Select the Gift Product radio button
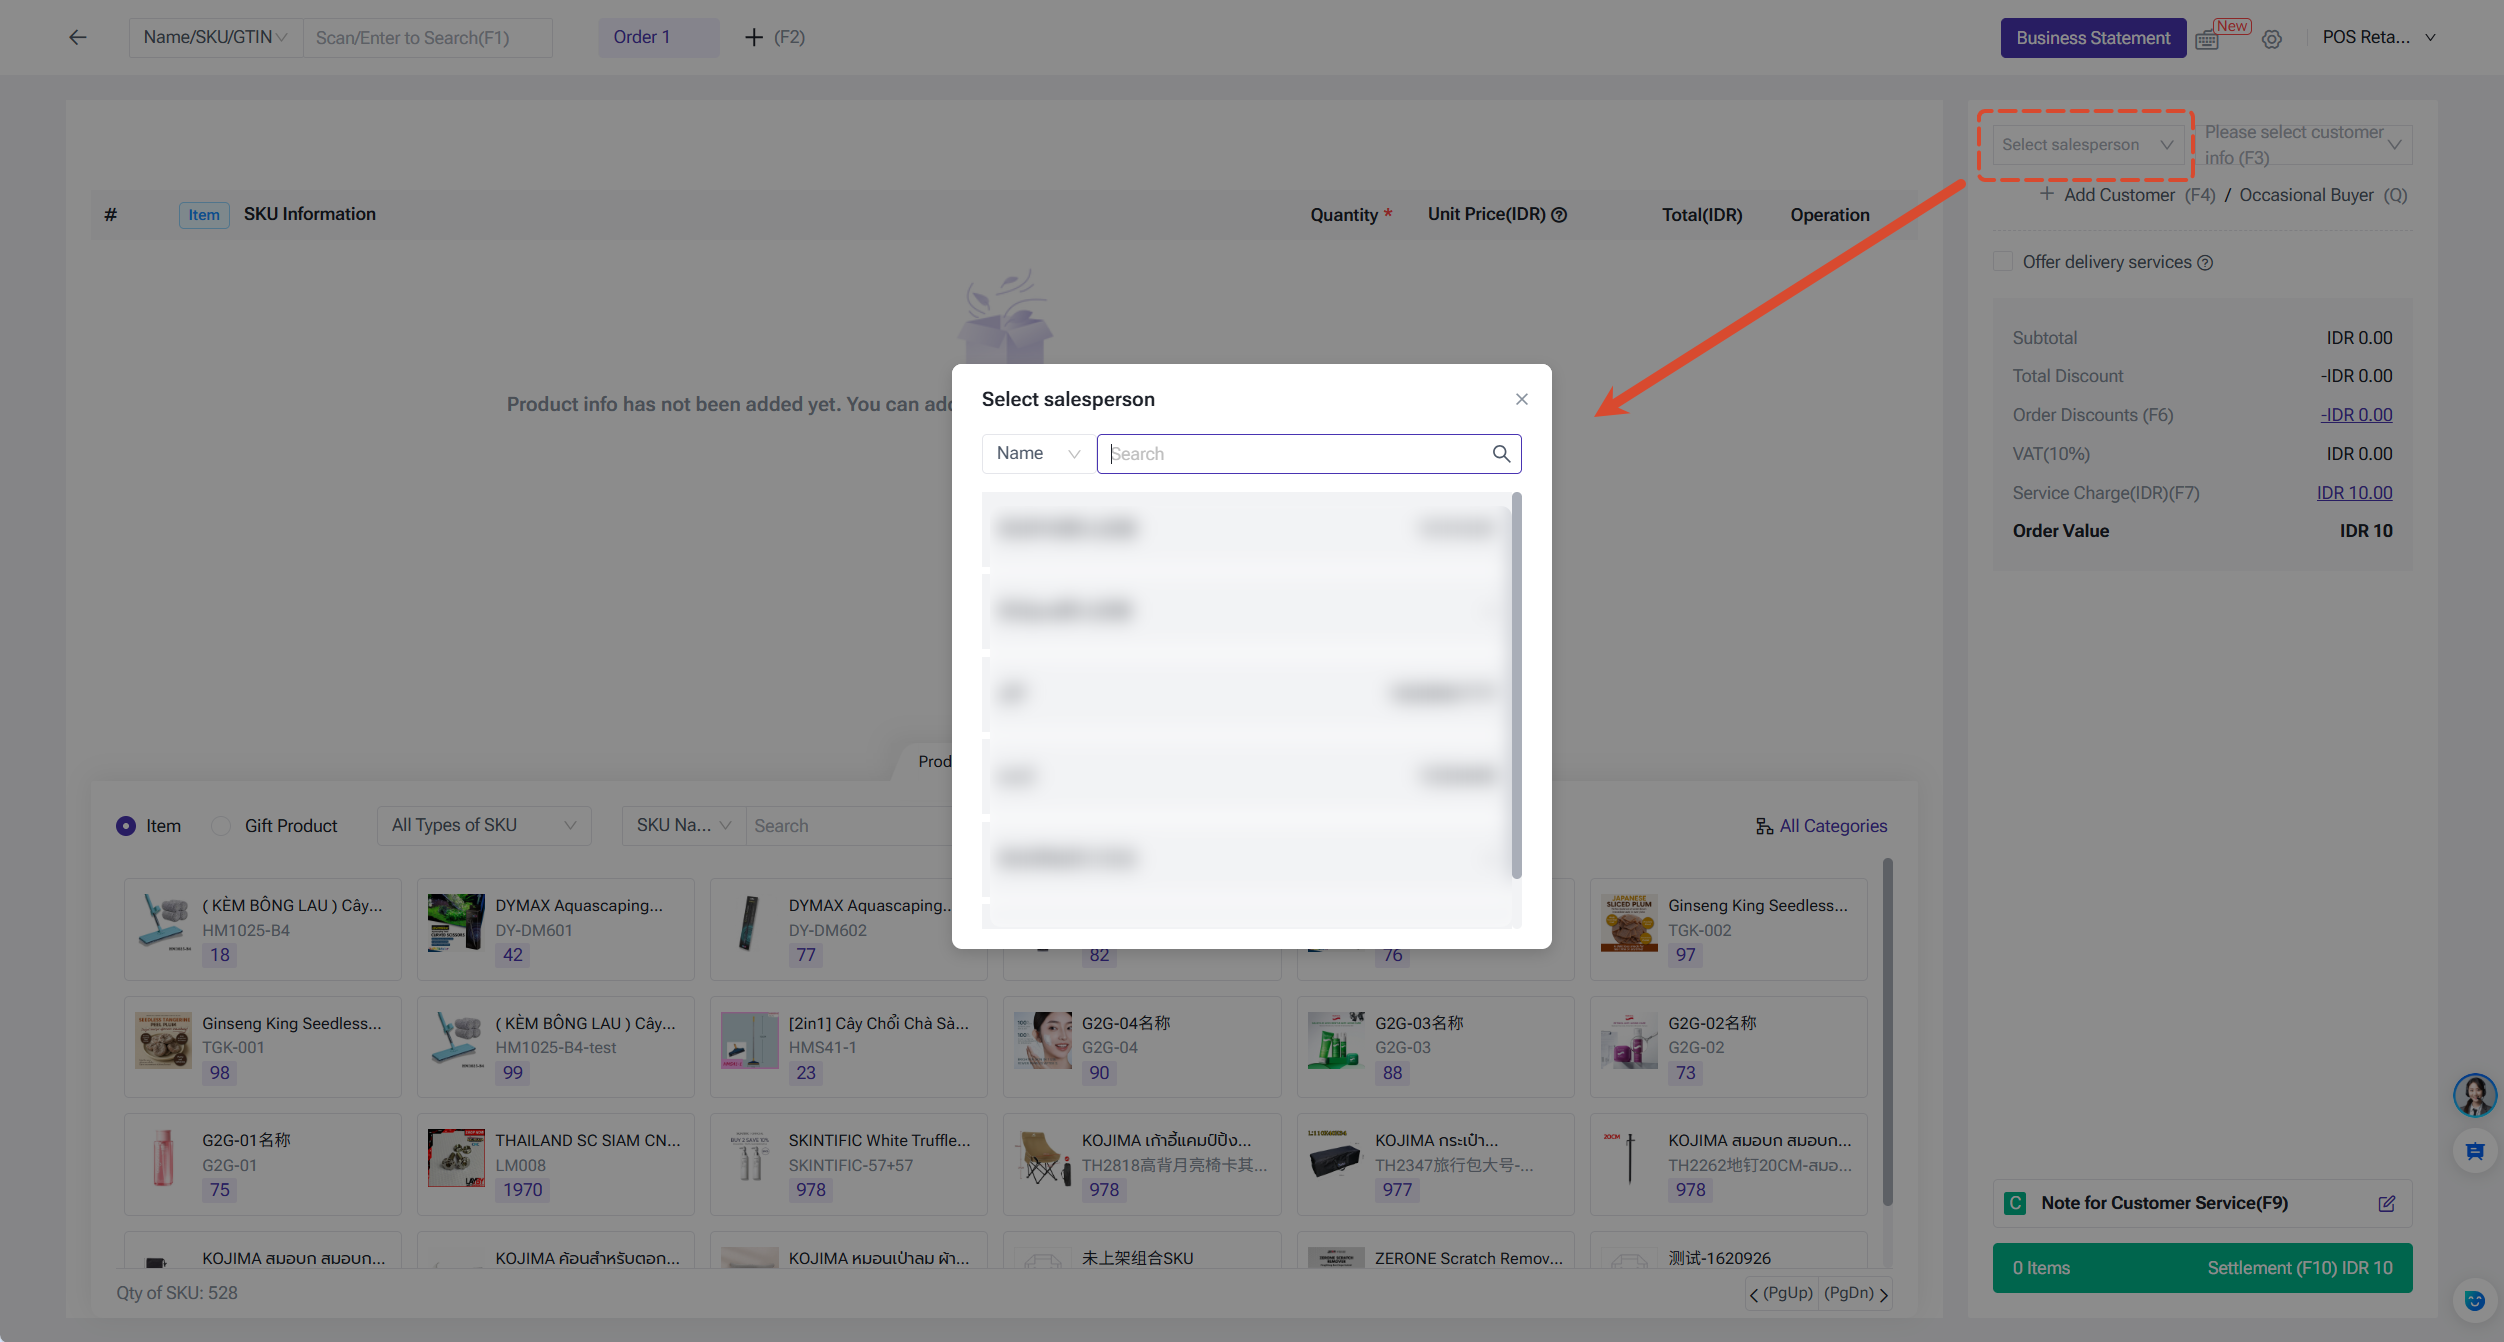Viewport: 2504px width, 1342px height. 222,826
